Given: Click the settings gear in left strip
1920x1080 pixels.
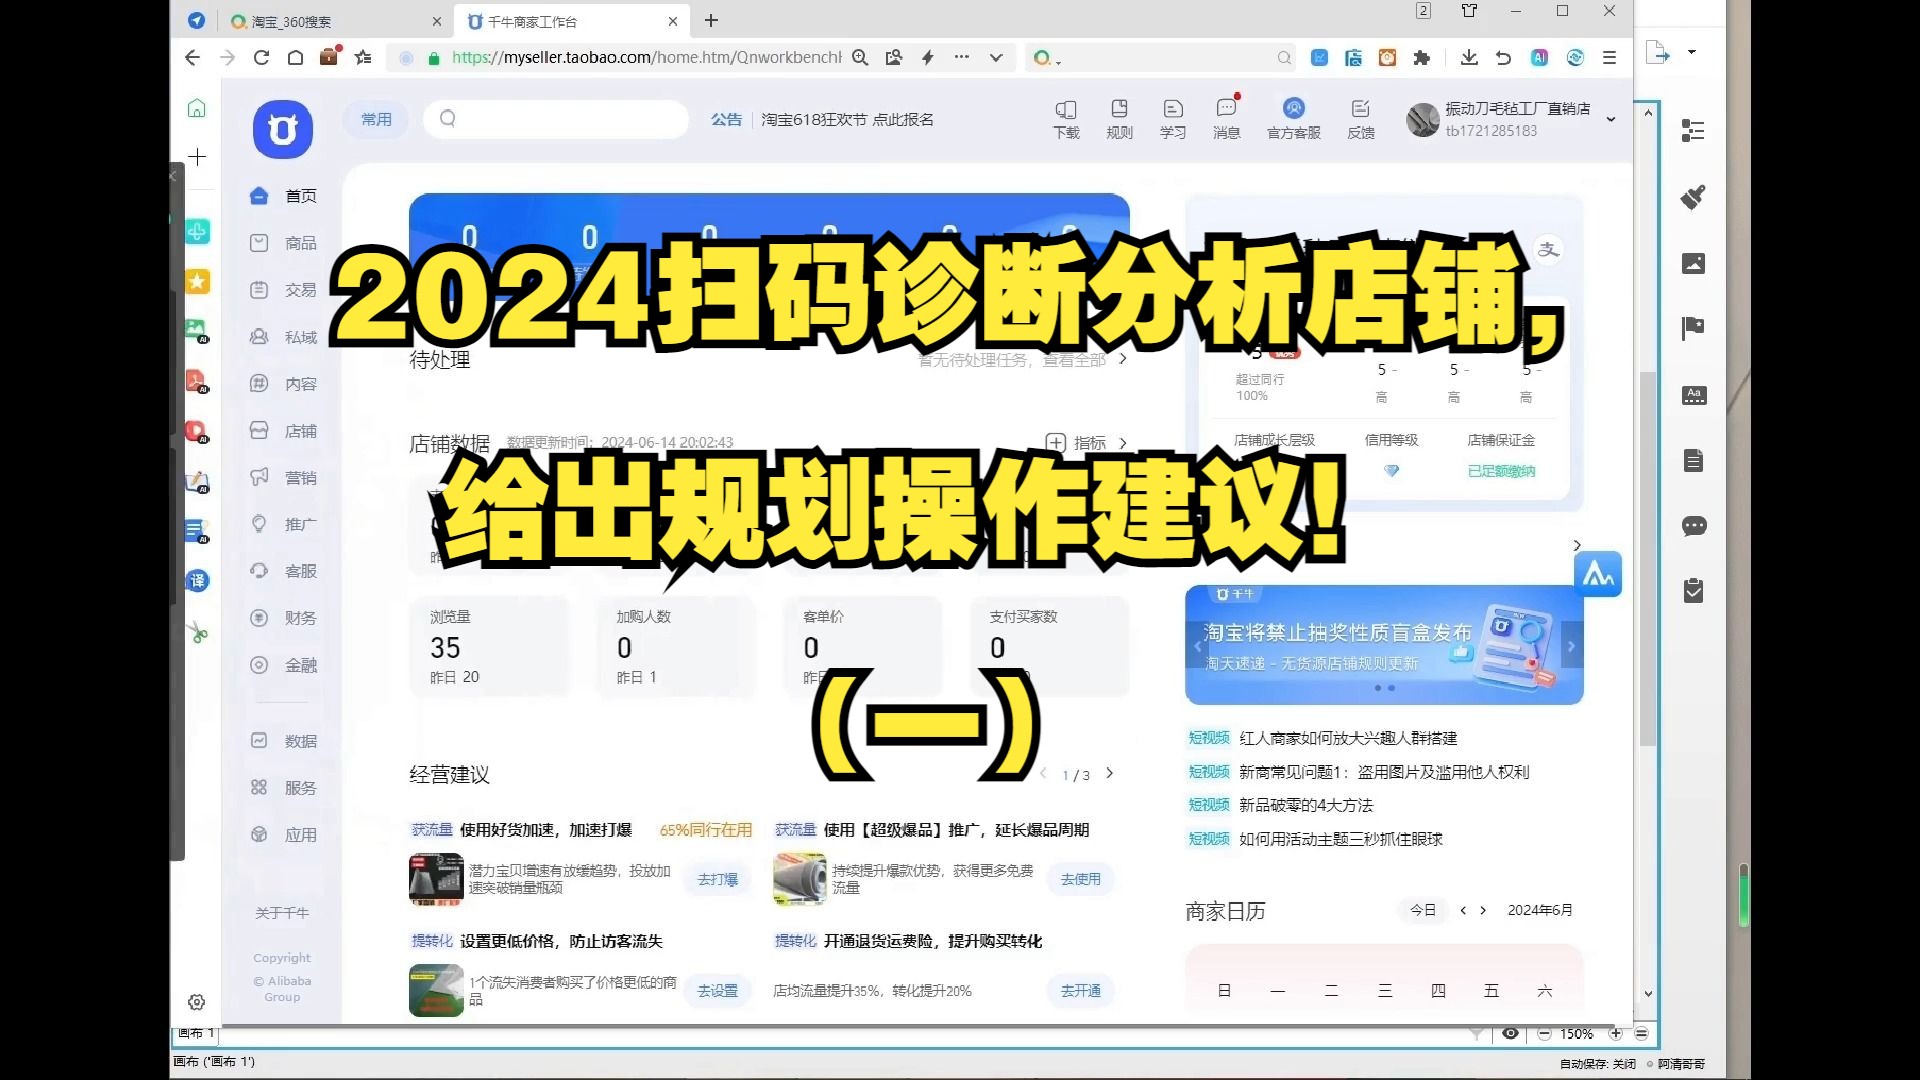Looking at the screenshot, I should click(x=197, y=1002).
